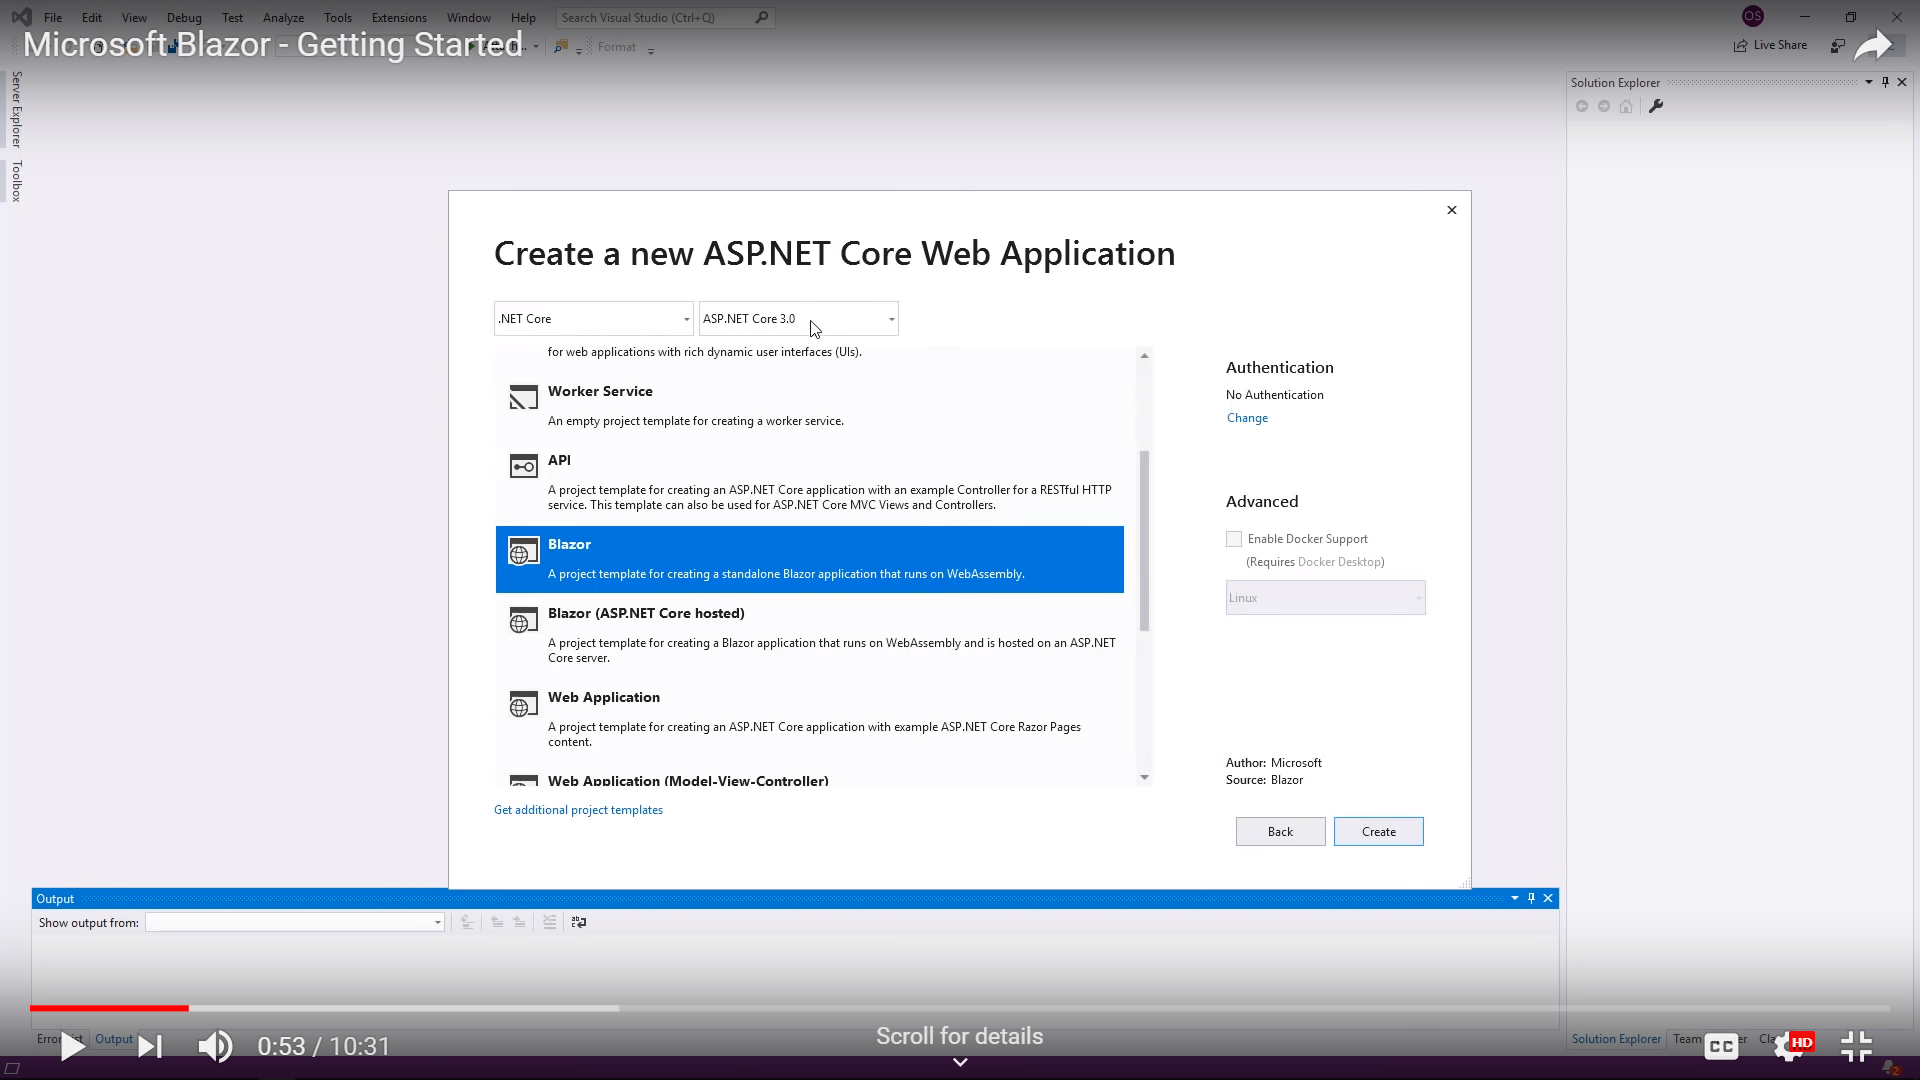Open the .NET Core framework dropdown

(x=686, y=318)
